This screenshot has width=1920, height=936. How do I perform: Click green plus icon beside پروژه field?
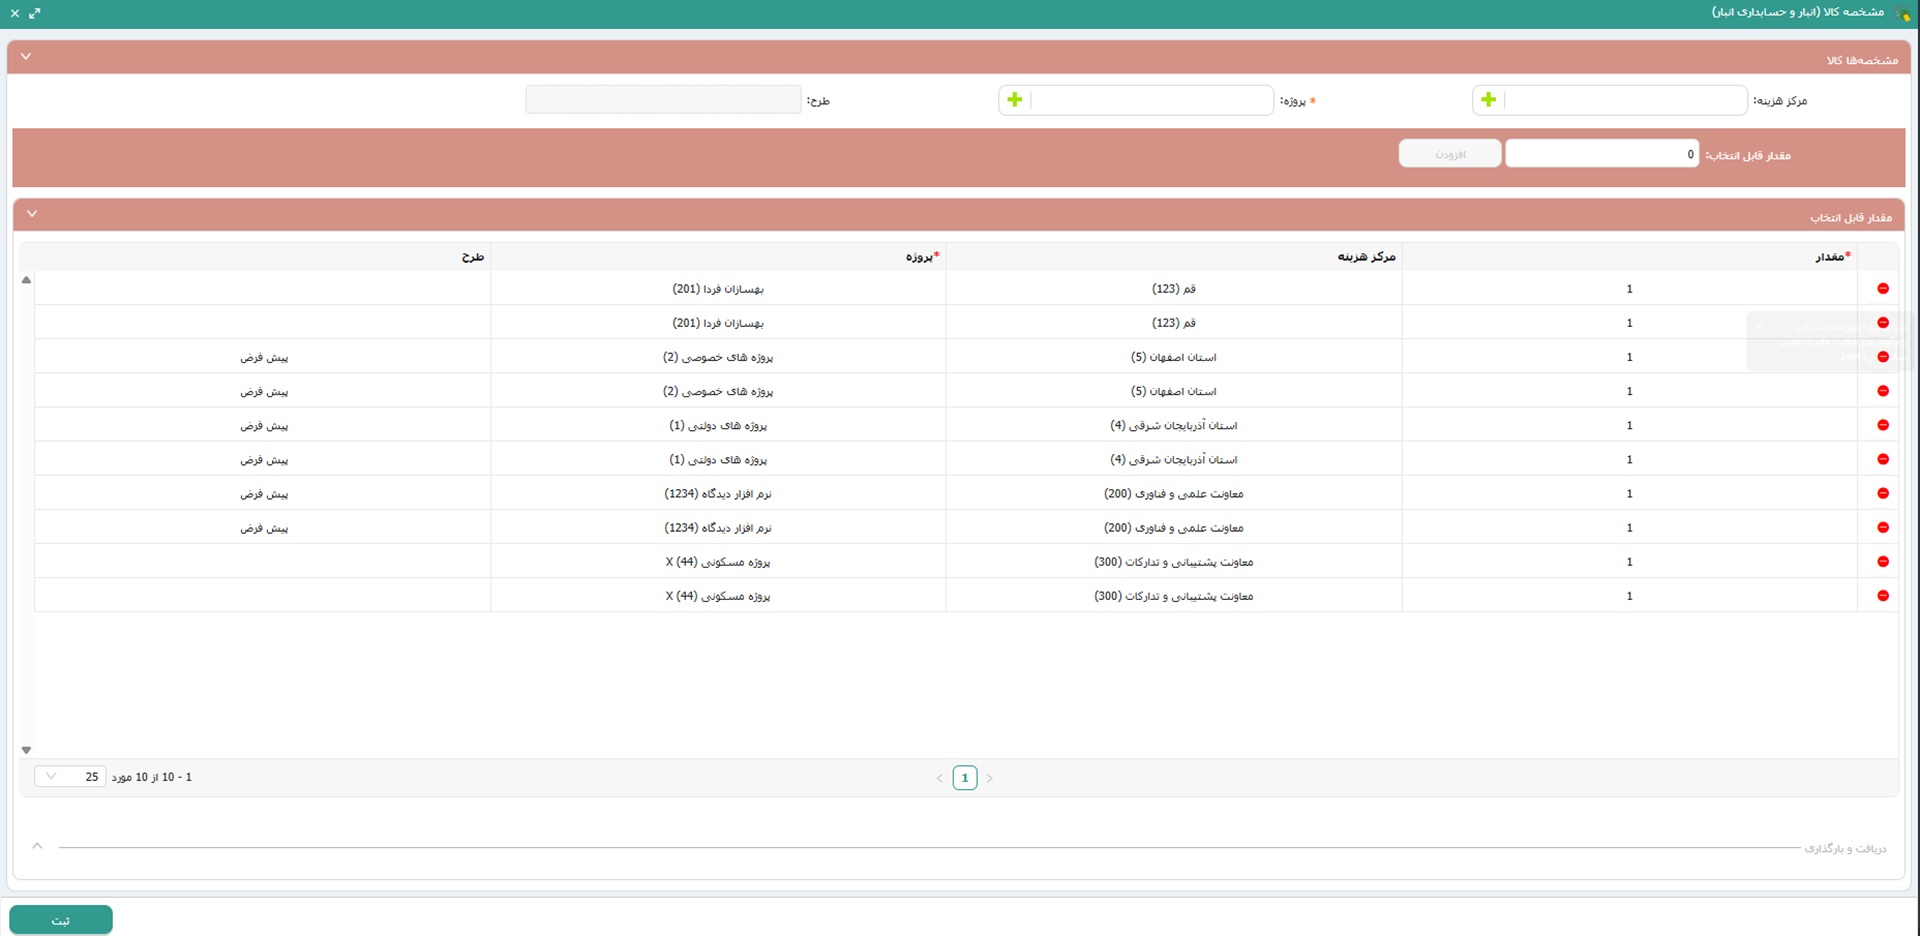[x=1014, y=100]
